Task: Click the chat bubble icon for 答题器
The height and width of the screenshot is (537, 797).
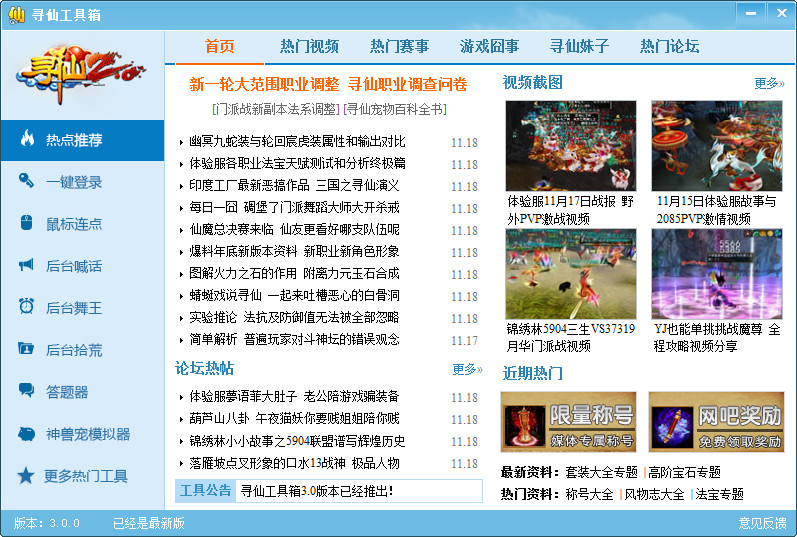Action: tap(26, 390)
